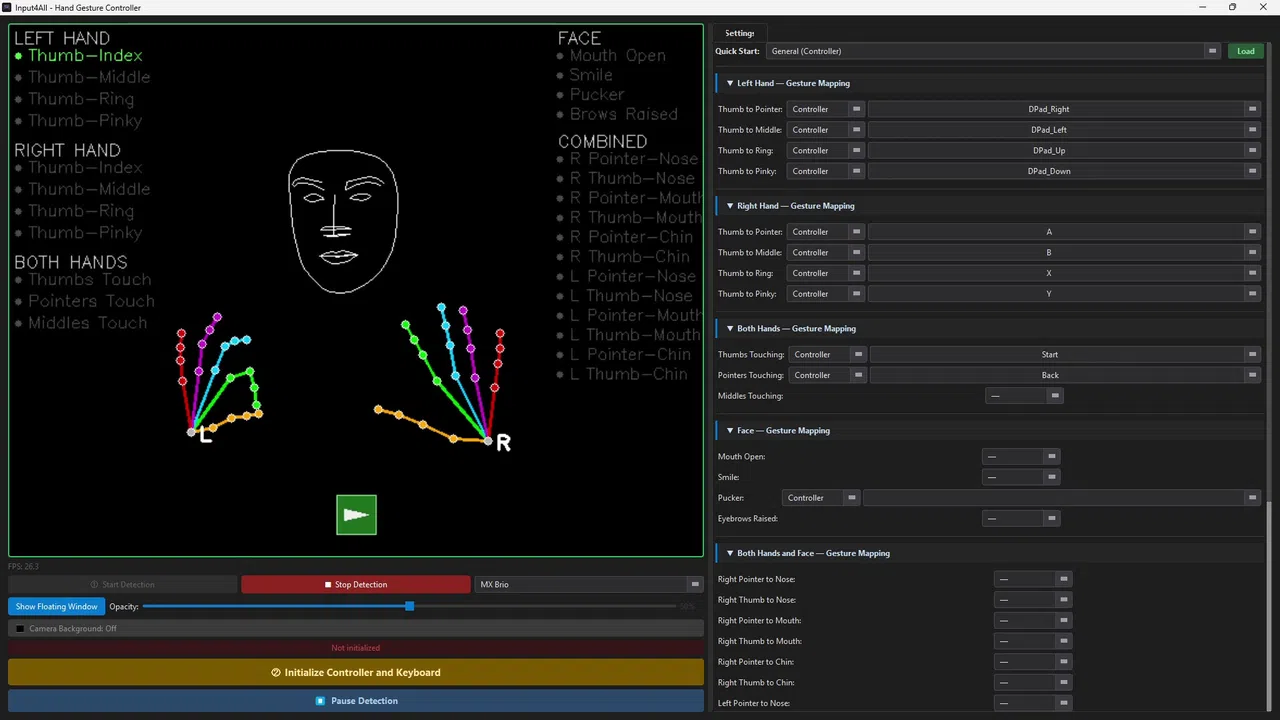The height and width of the screenshot is (720, 1280).
Task: Collapse the Right Hand — Gesture Mapping section
Action: tap(730, 206)
